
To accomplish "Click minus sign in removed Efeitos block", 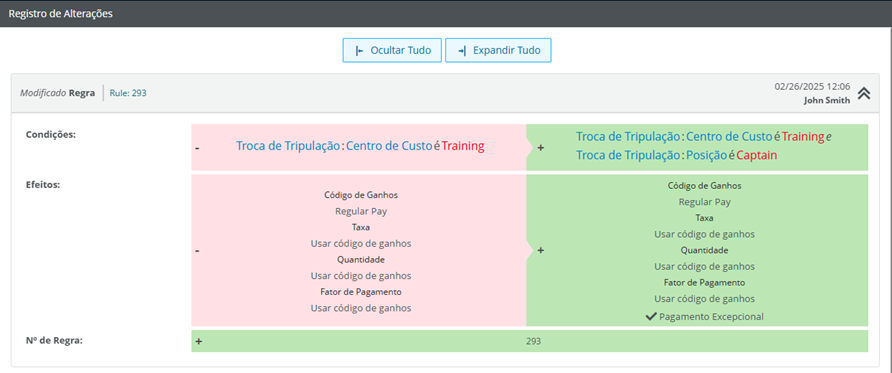I will [x=197, y=250].
